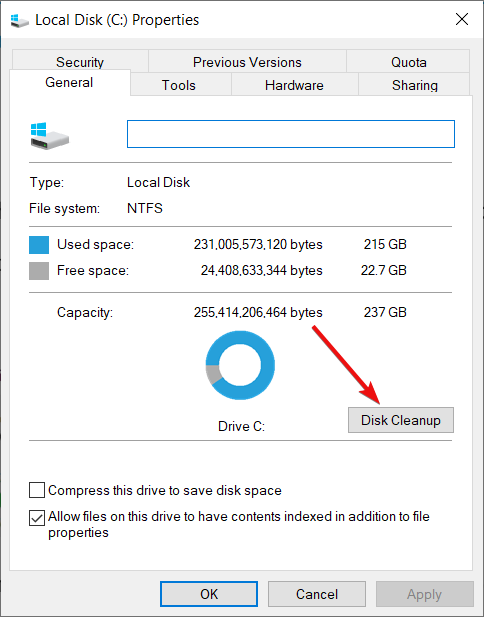484x617 pixels.
Task: Focus the drive label text field
Action: [x=291, y=134]
